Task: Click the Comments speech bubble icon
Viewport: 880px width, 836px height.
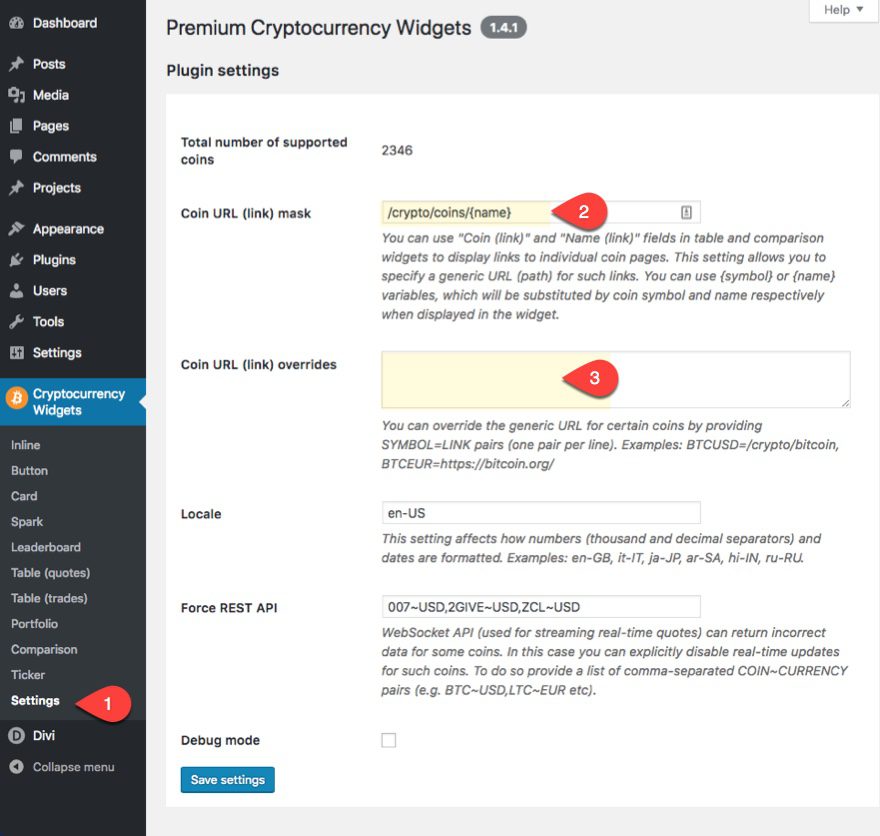Action: point(16,157)
